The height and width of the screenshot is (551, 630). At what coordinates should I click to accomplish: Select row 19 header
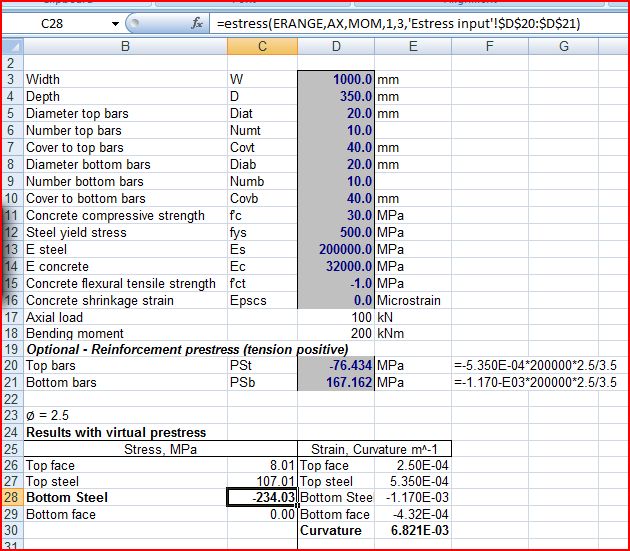(x=11, y=349)
